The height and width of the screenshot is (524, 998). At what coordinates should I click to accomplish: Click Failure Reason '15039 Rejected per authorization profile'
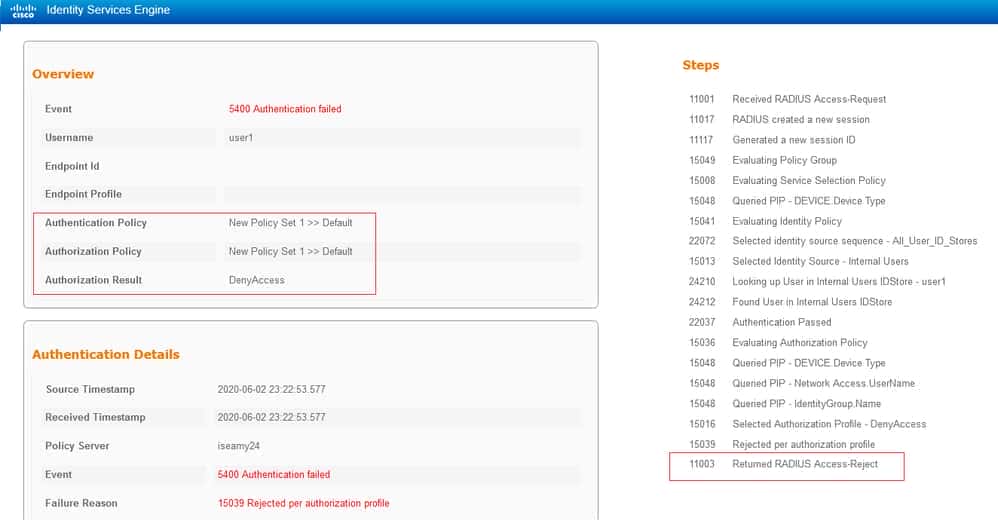tap(304, 503)
